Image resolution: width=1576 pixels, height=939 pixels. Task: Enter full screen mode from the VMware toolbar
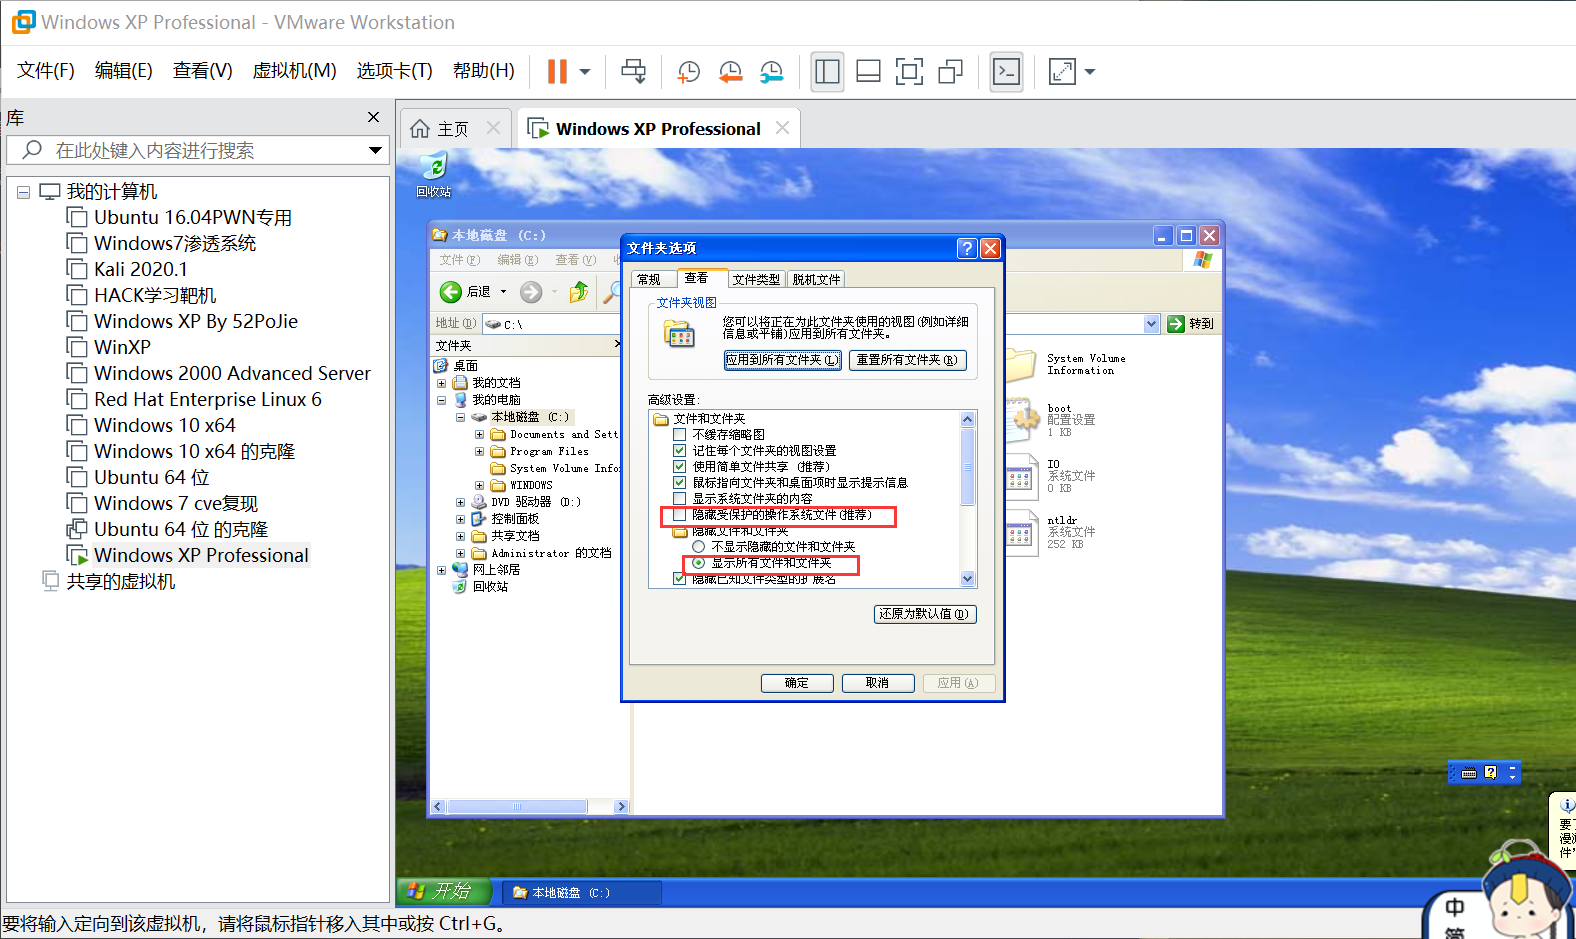point(909,71)
